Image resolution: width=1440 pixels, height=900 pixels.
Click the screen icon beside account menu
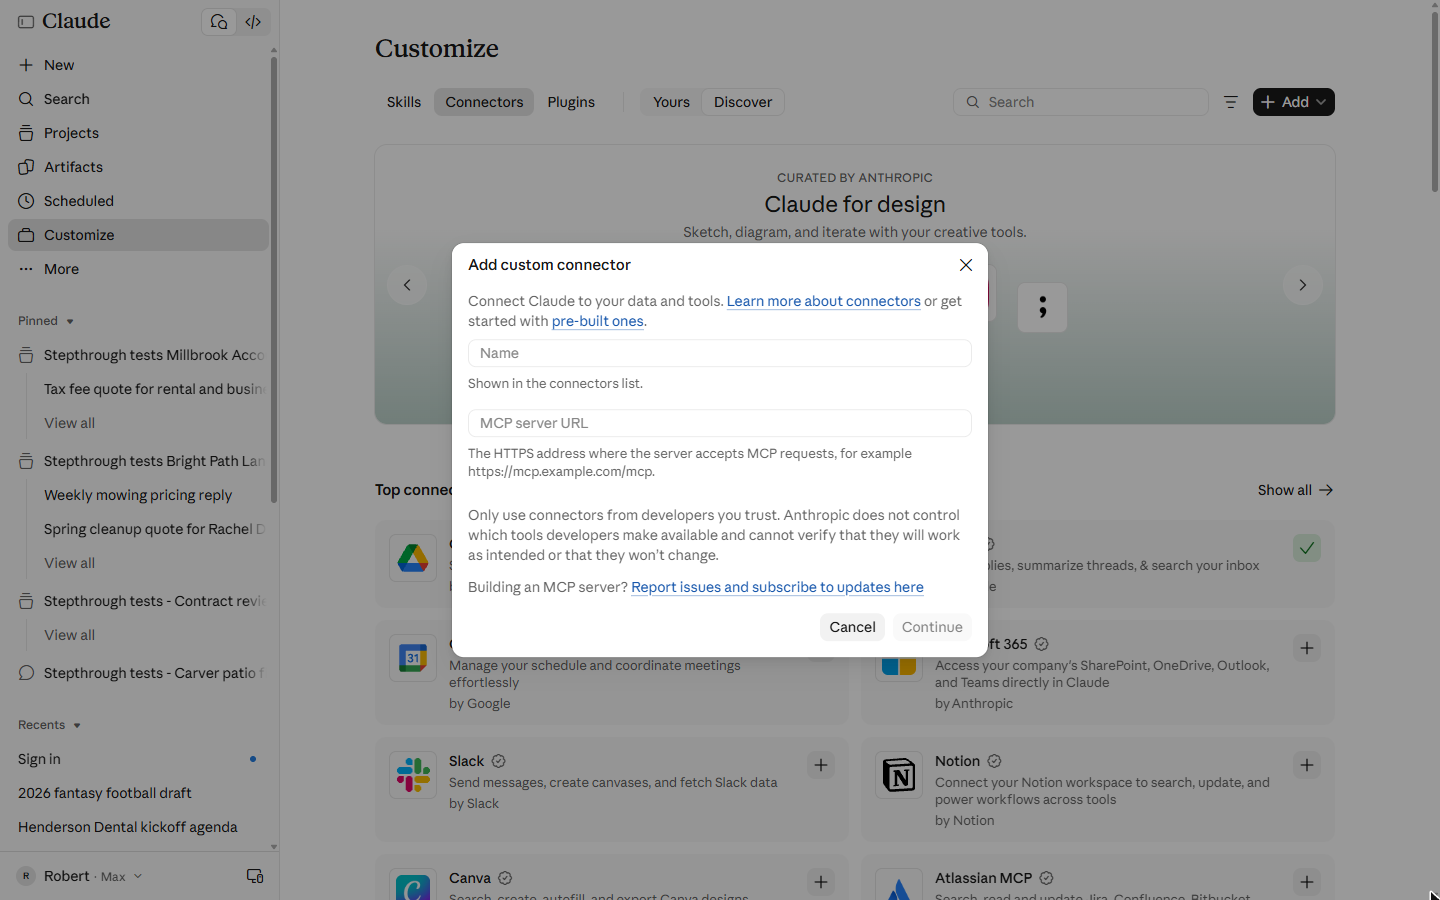(x=255, y=876)
